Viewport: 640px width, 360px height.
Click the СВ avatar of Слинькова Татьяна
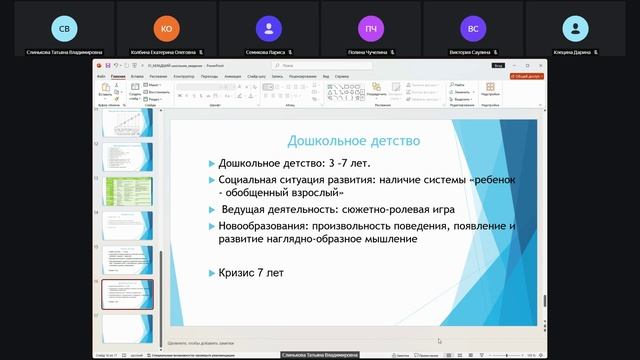(x=64, y=29)
